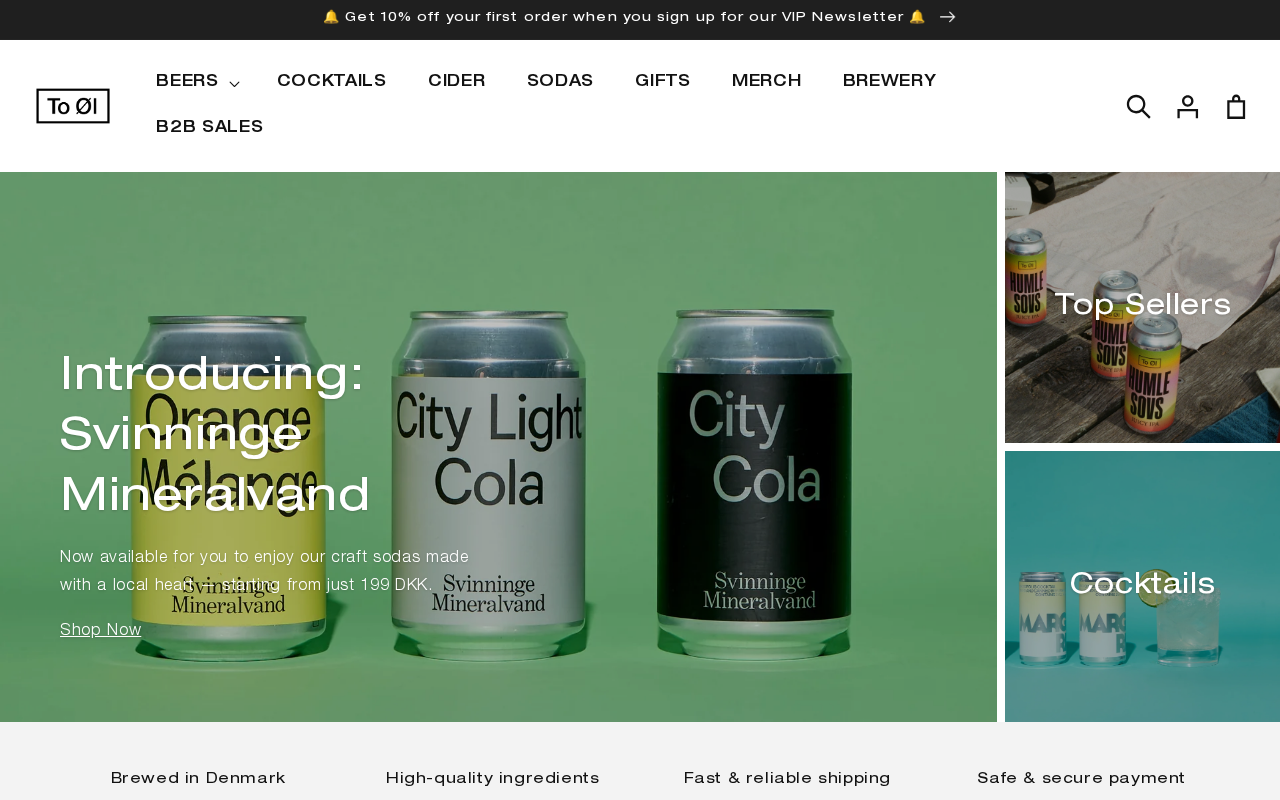Open the COCKTAILS menu item
The image size is (1280, 800).
click(x=331, y=81)
